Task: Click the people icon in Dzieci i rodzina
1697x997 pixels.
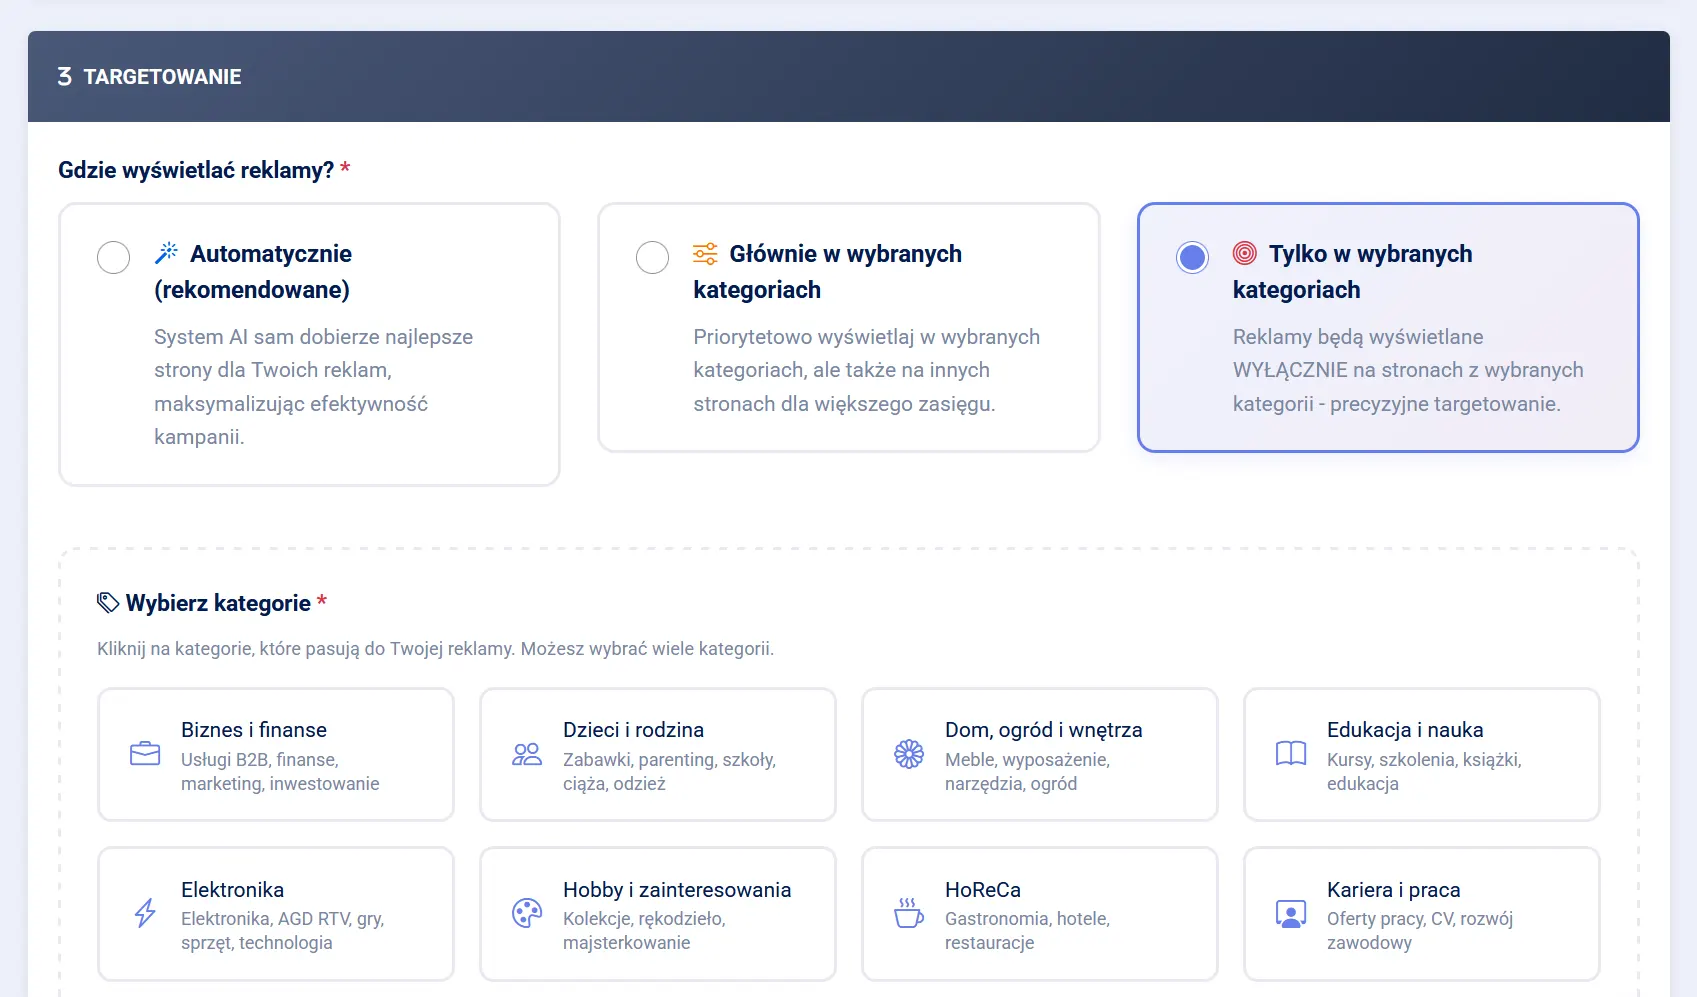Action: [x=527, y=754]
